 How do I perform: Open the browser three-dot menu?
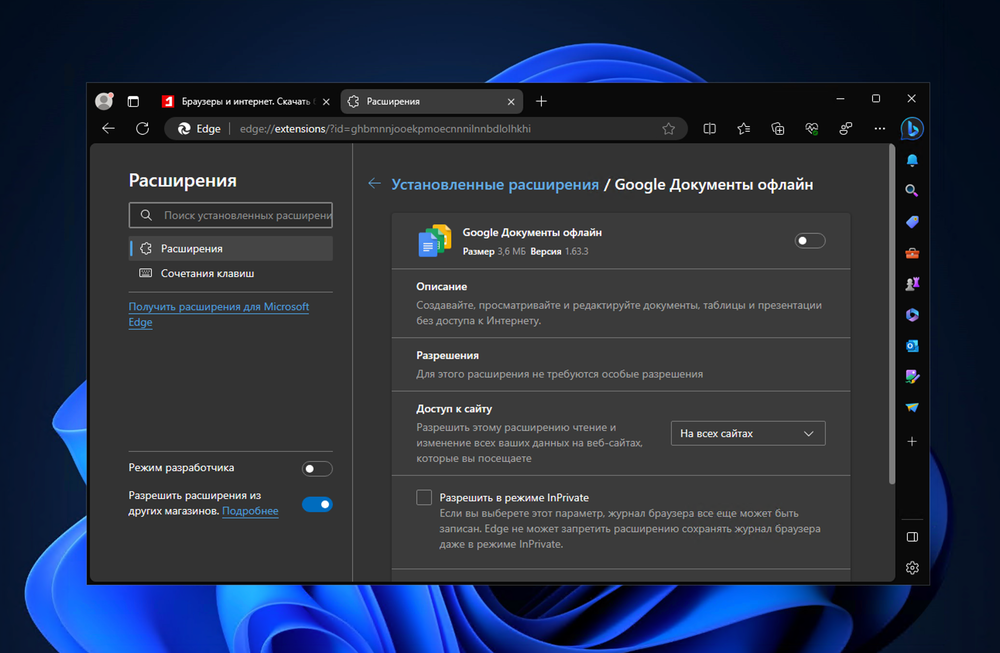click(x=879, y=129)
